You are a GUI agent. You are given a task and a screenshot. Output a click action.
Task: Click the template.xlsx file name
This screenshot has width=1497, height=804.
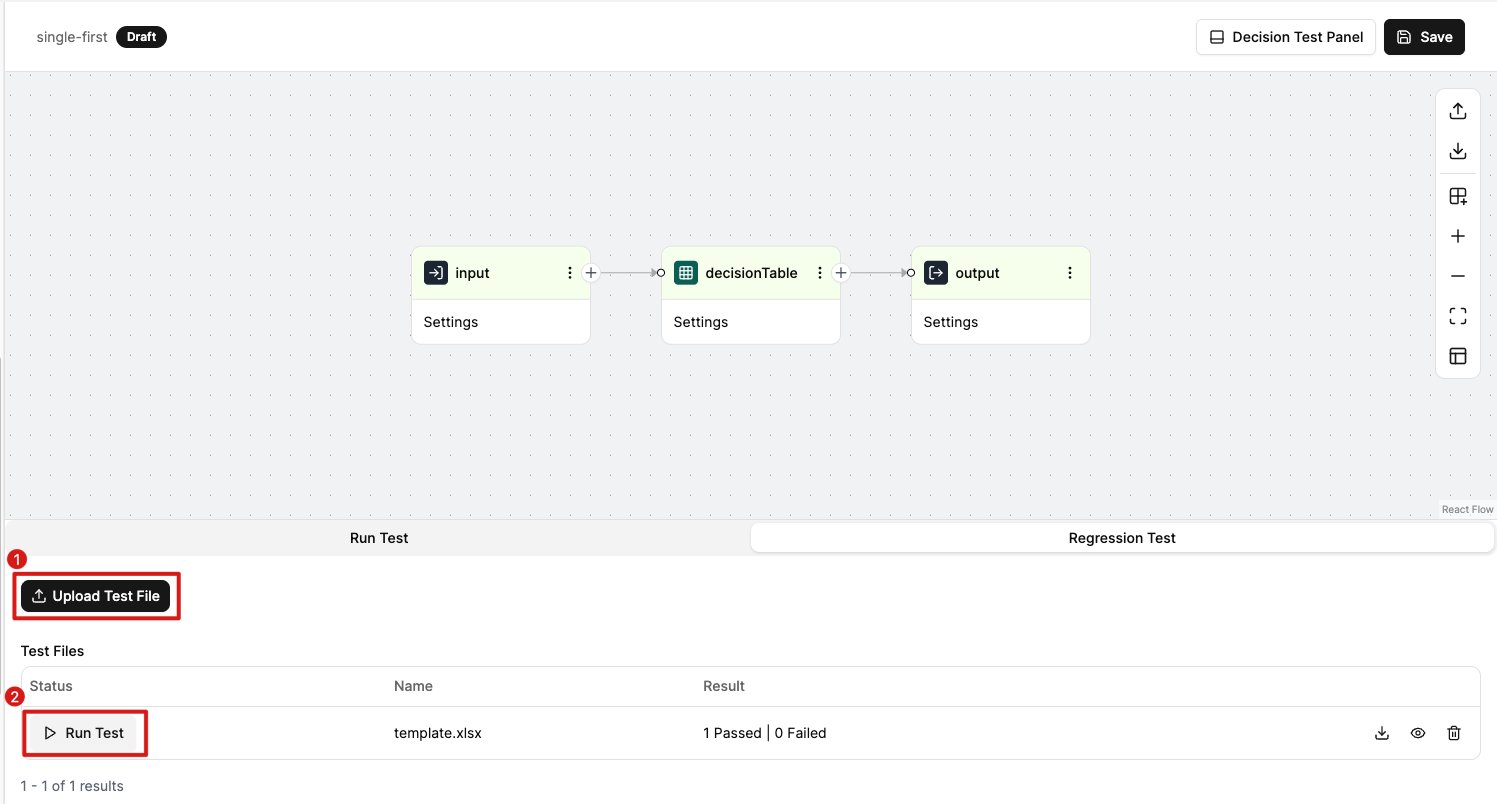point(438,733)
